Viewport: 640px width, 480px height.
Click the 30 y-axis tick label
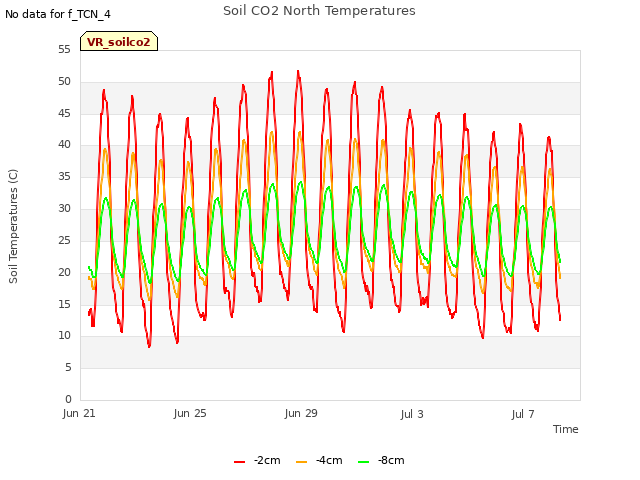(64, 209)
